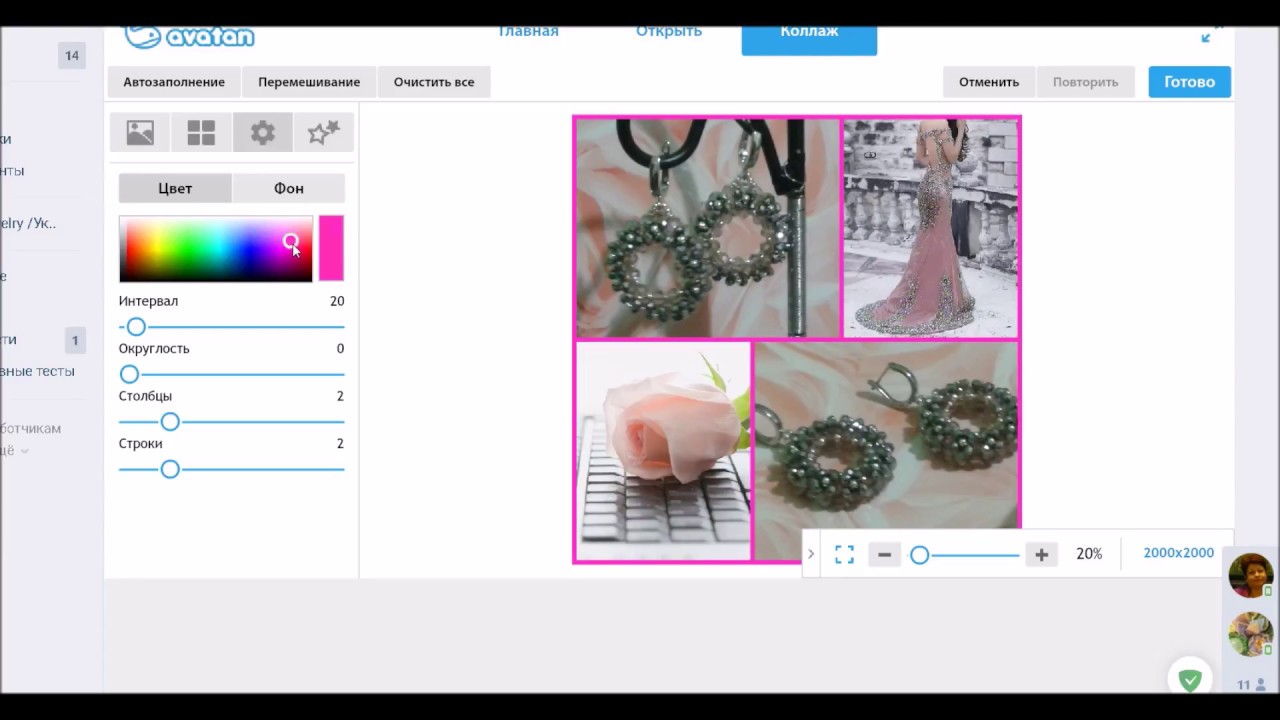Select the gear settings tab icon
The height and width of the screenshot is (720, 1280).
point(262,132)
